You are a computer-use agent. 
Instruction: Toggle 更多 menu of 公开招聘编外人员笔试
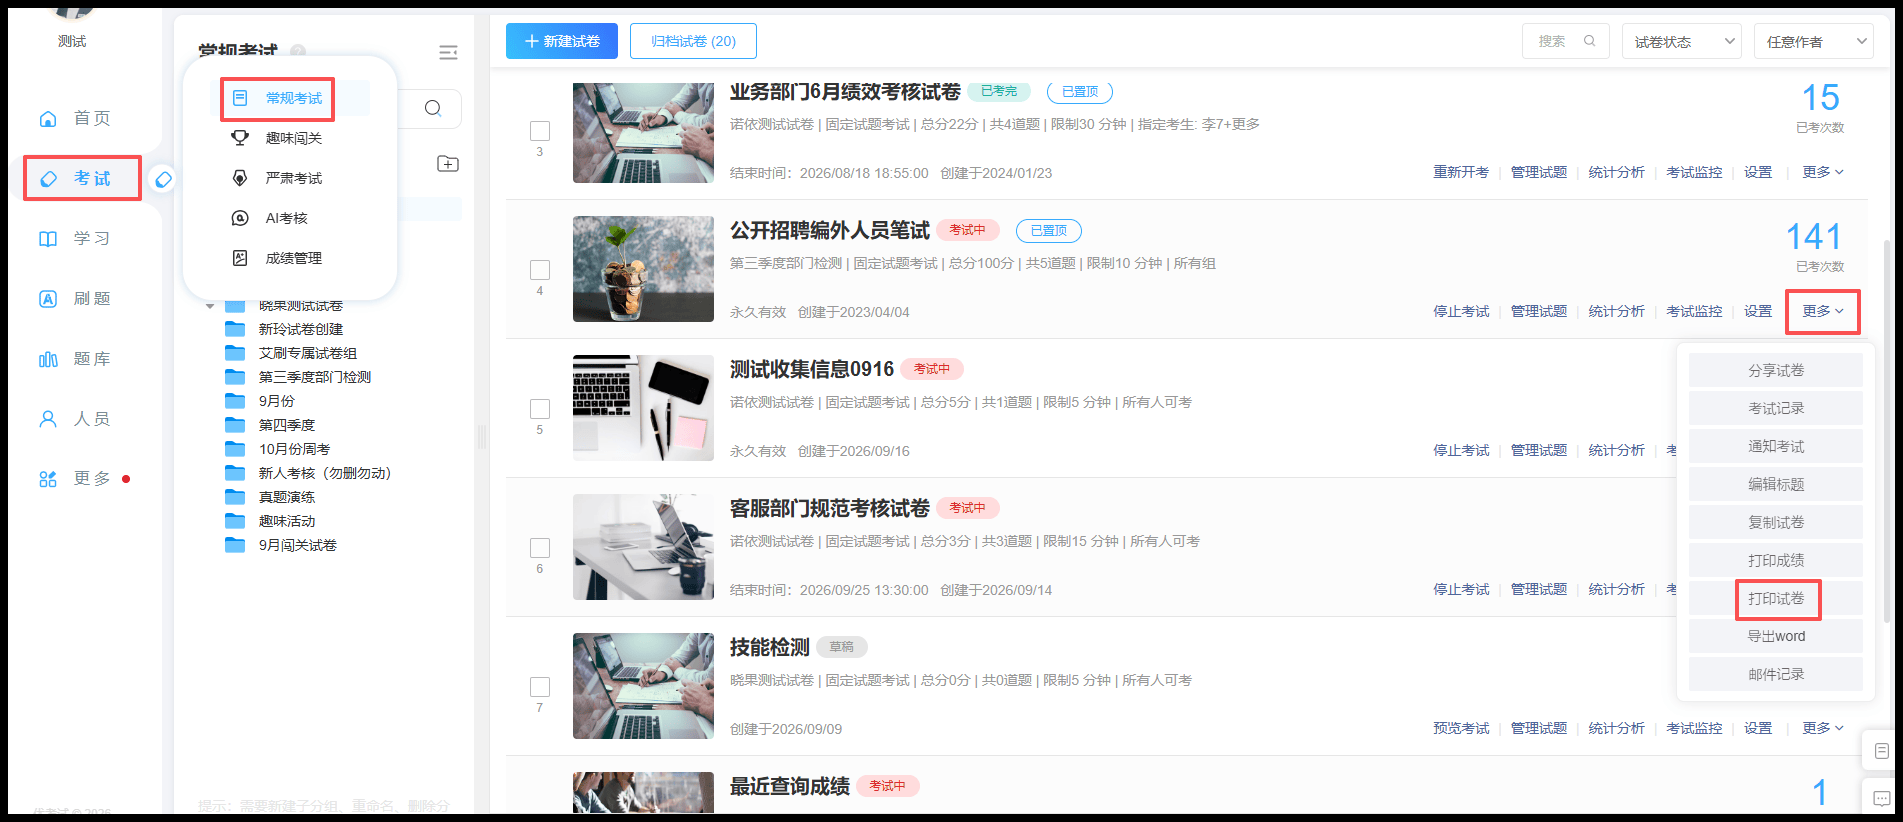point(1823,311)
